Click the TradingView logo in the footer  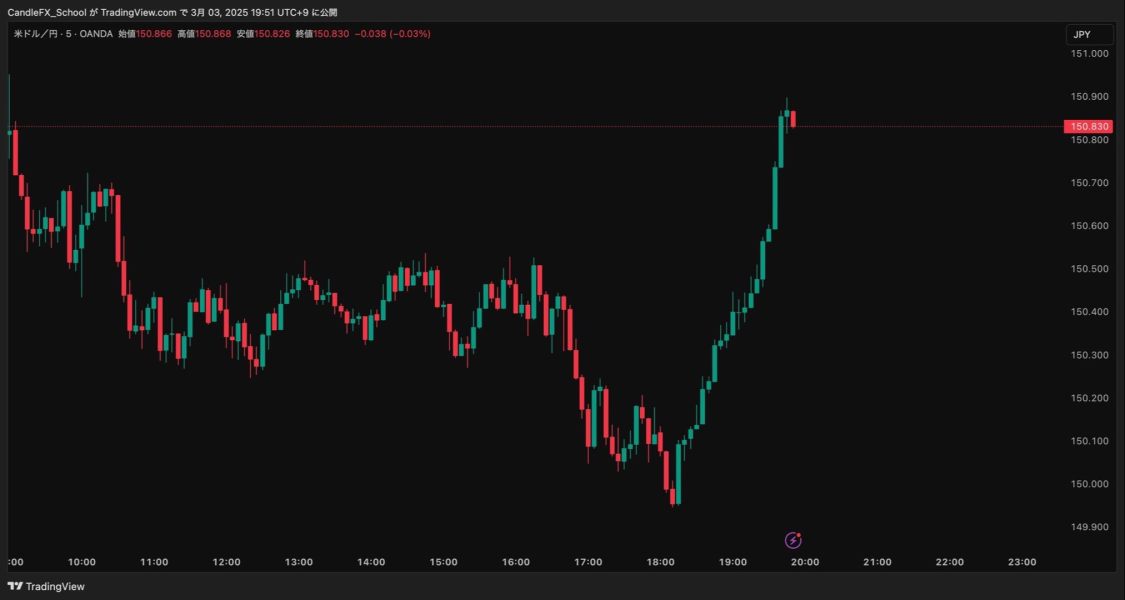click(x=46, y=586)
